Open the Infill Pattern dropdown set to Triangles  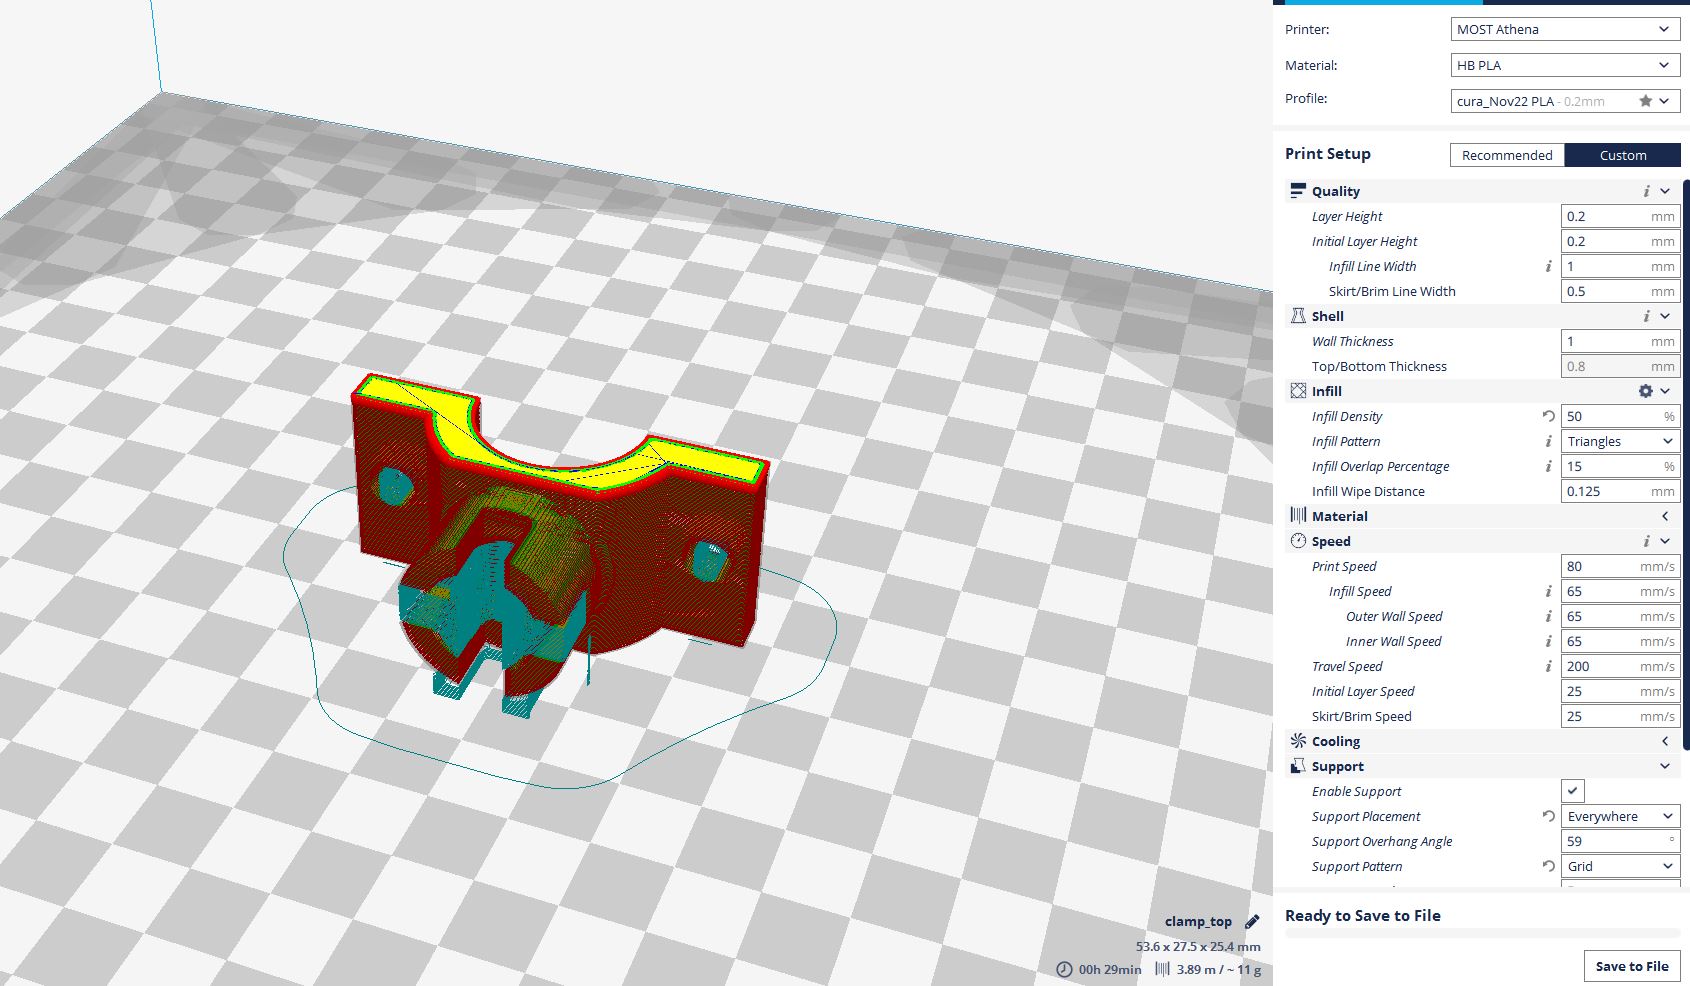pyautogui.click(x=1619, y=441)
